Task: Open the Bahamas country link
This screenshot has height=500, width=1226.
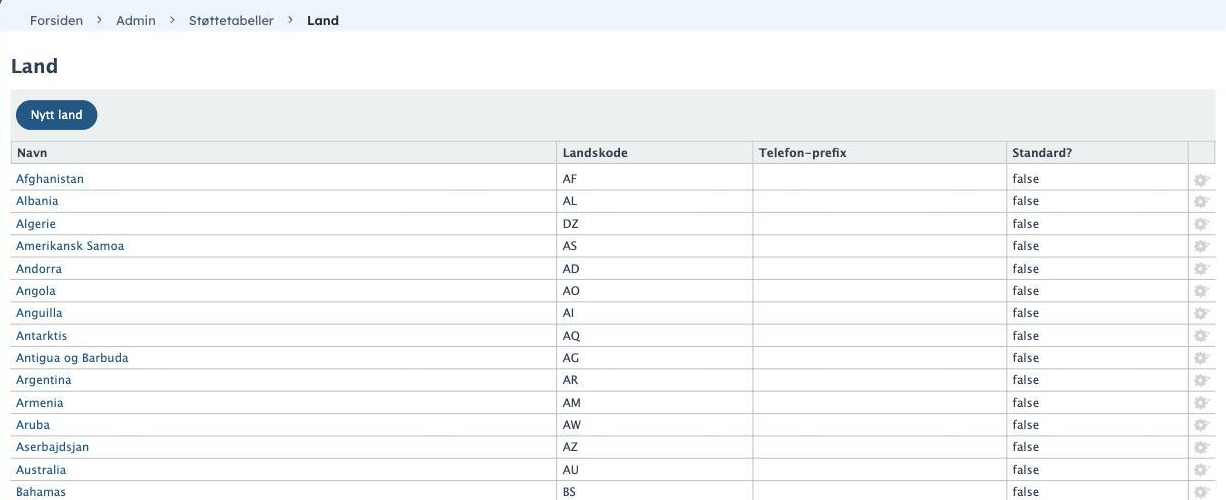Action: [x=41, y=492]
